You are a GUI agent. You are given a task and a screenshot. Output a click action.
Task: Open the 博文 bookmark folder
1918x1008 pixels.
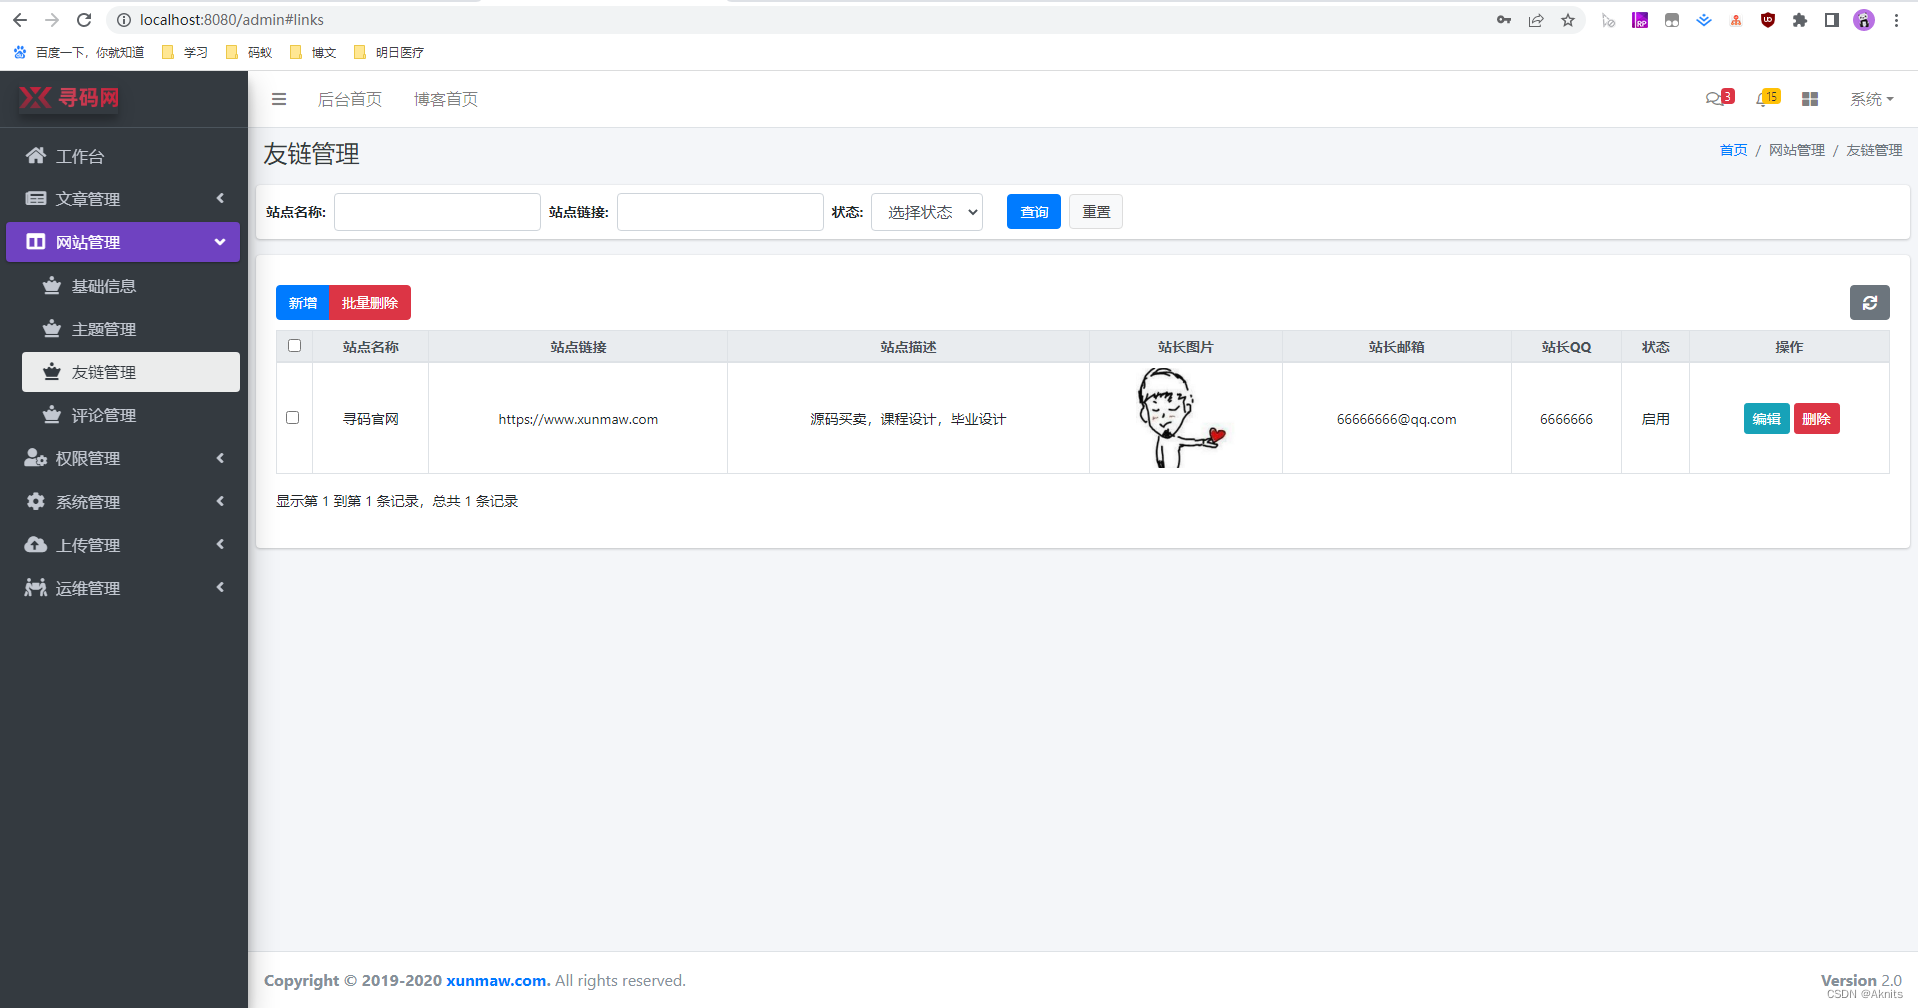point(313,52)
